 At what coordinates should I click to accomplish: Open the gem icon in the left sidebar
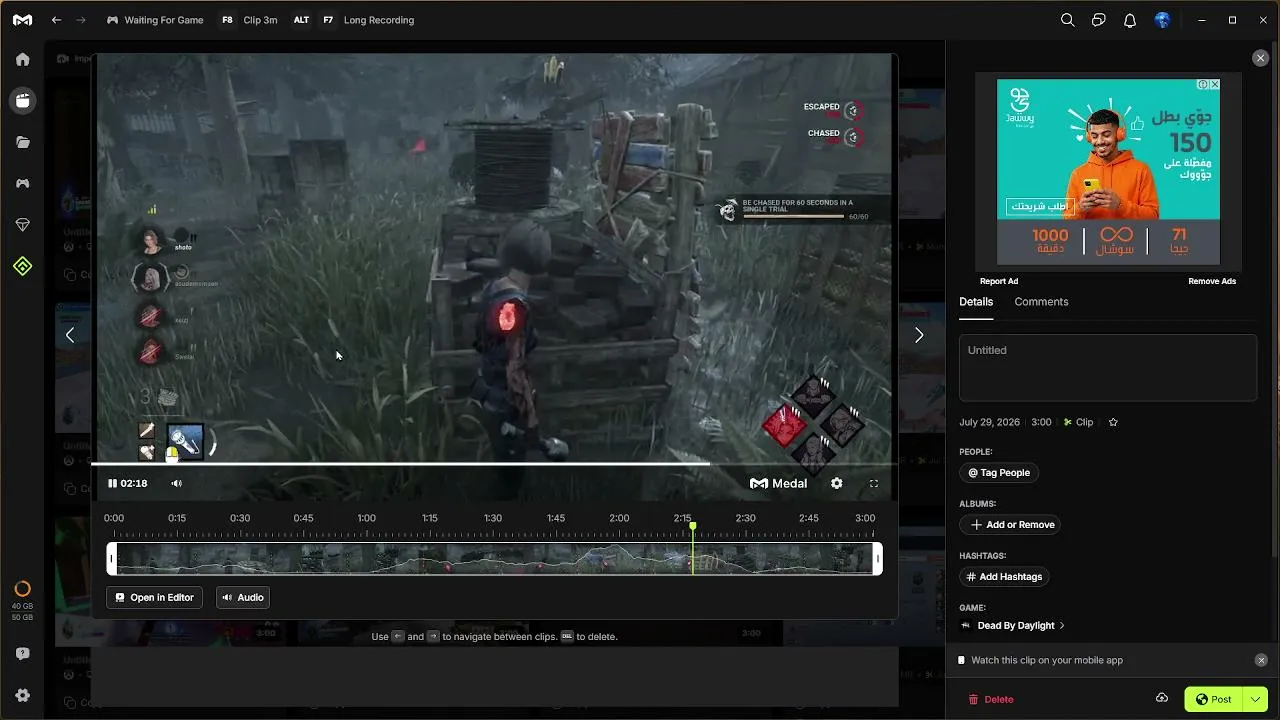(22, 225)
